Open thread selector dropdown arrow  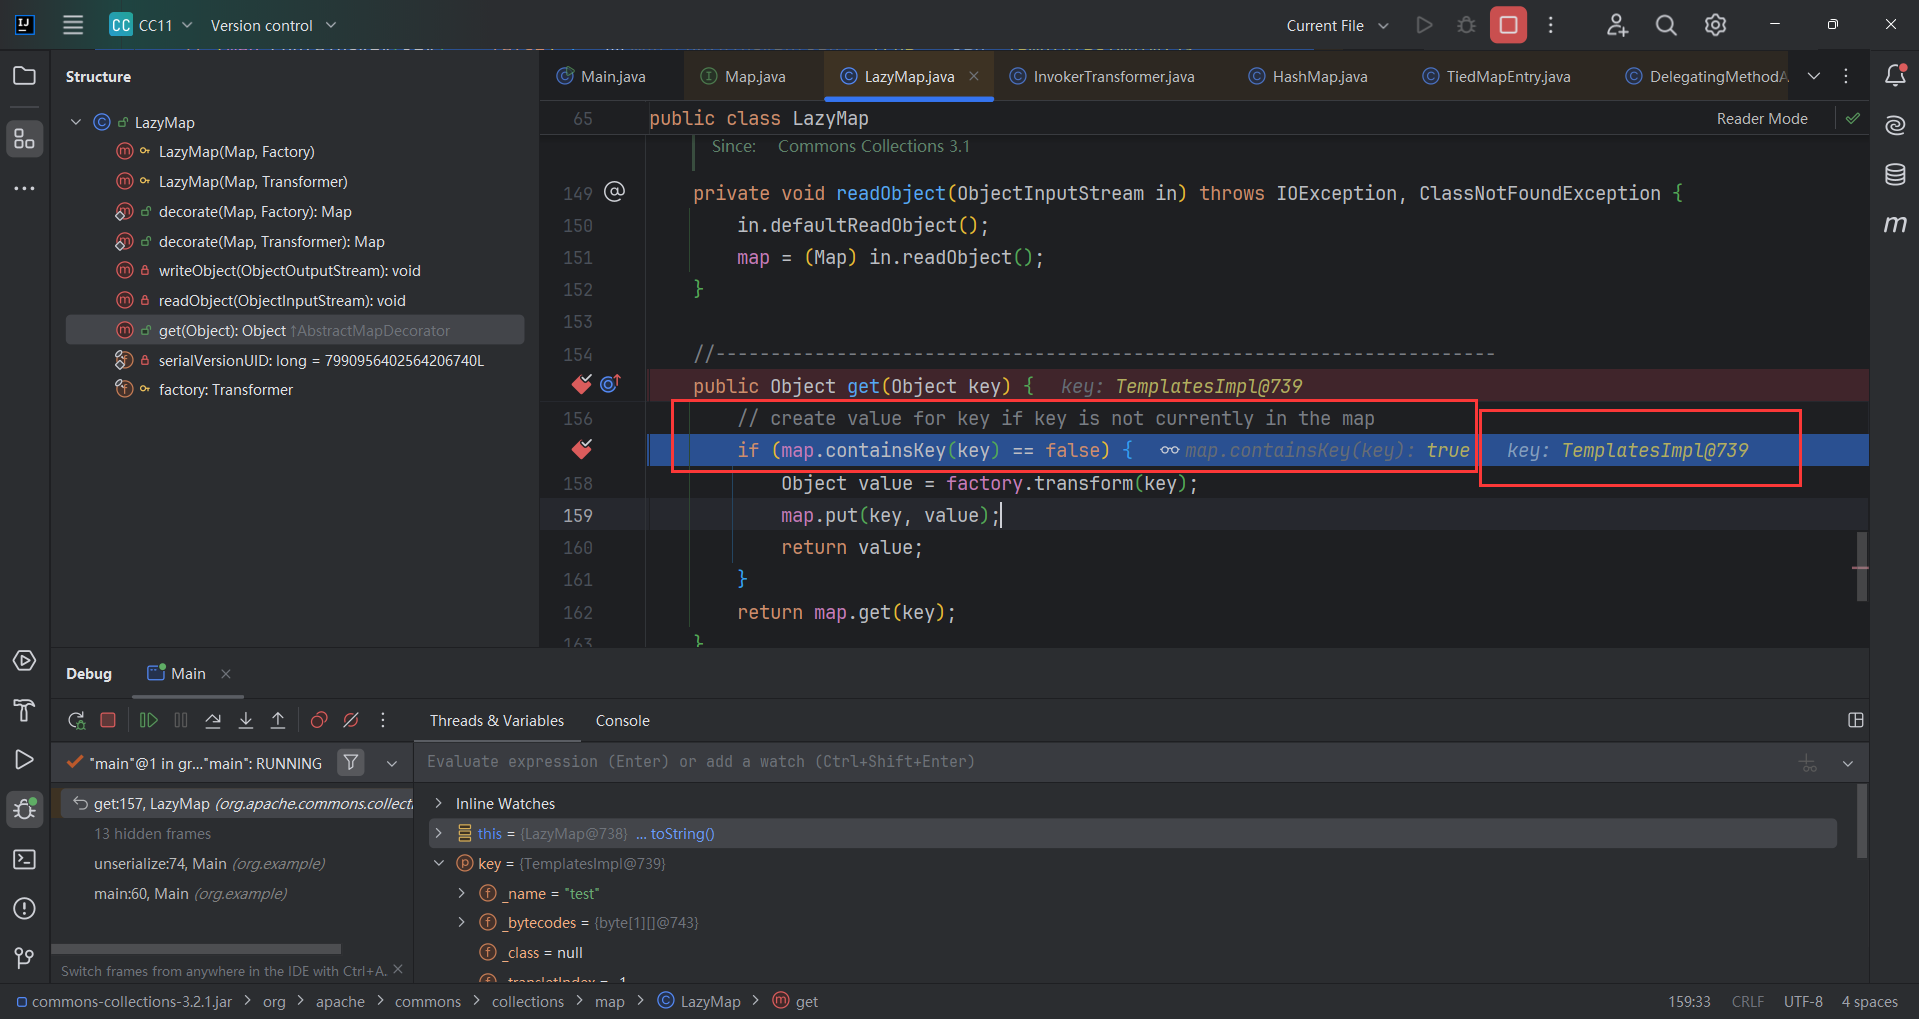392,763
